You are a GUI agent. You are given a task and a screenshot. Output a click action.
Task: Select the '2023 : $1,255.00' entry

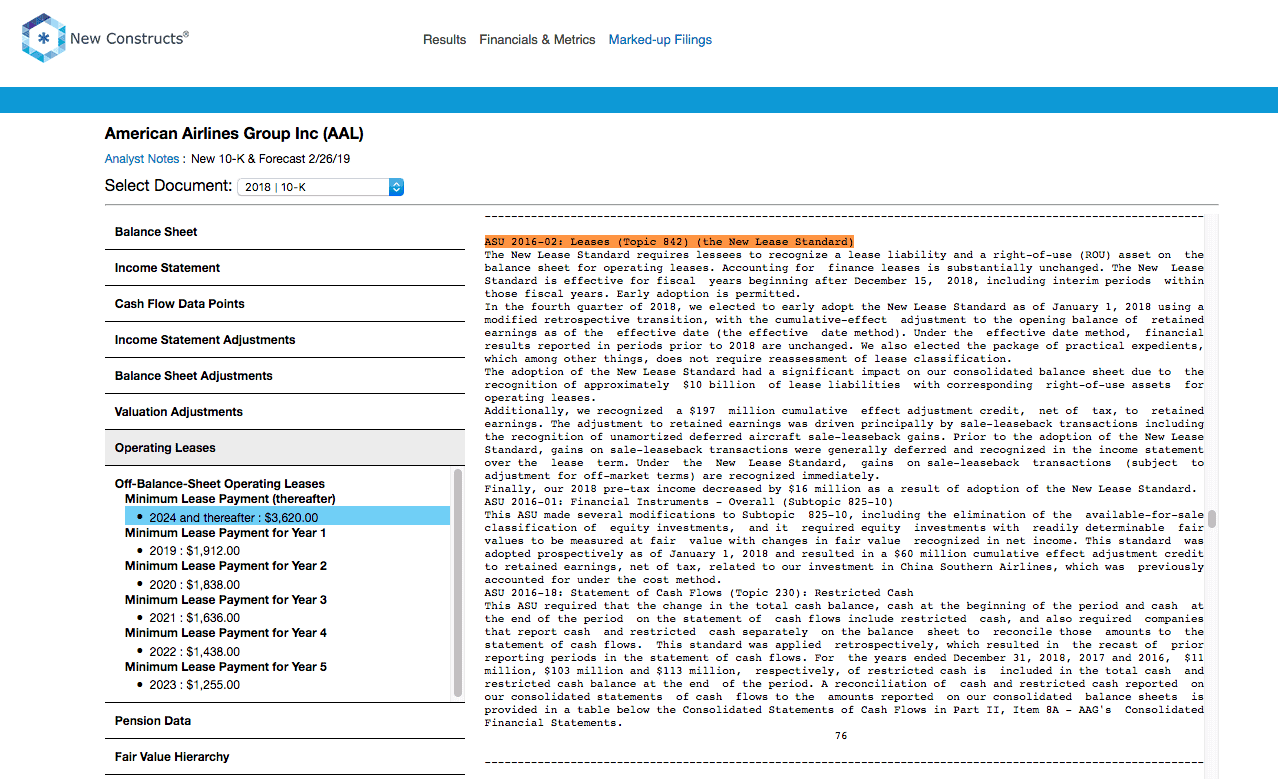click(x=194, y=685)
